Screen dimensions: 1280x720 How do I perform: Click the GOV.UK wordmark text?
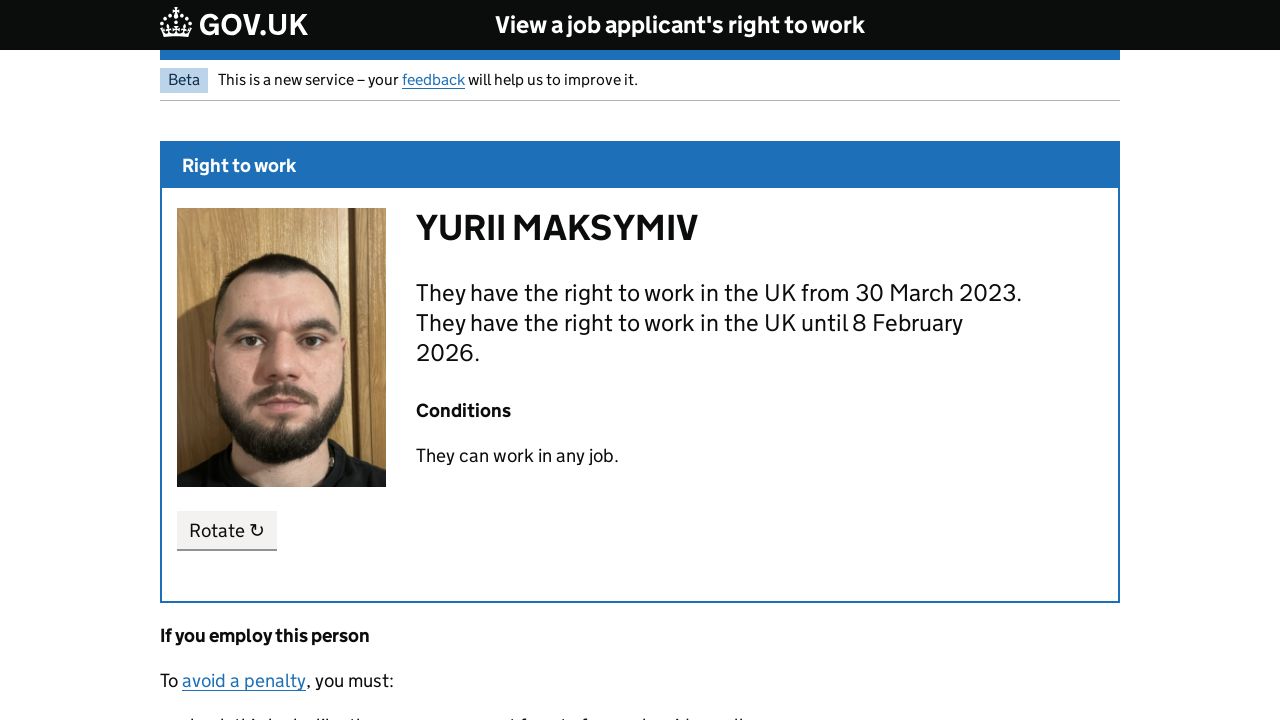tap(253, 25)
